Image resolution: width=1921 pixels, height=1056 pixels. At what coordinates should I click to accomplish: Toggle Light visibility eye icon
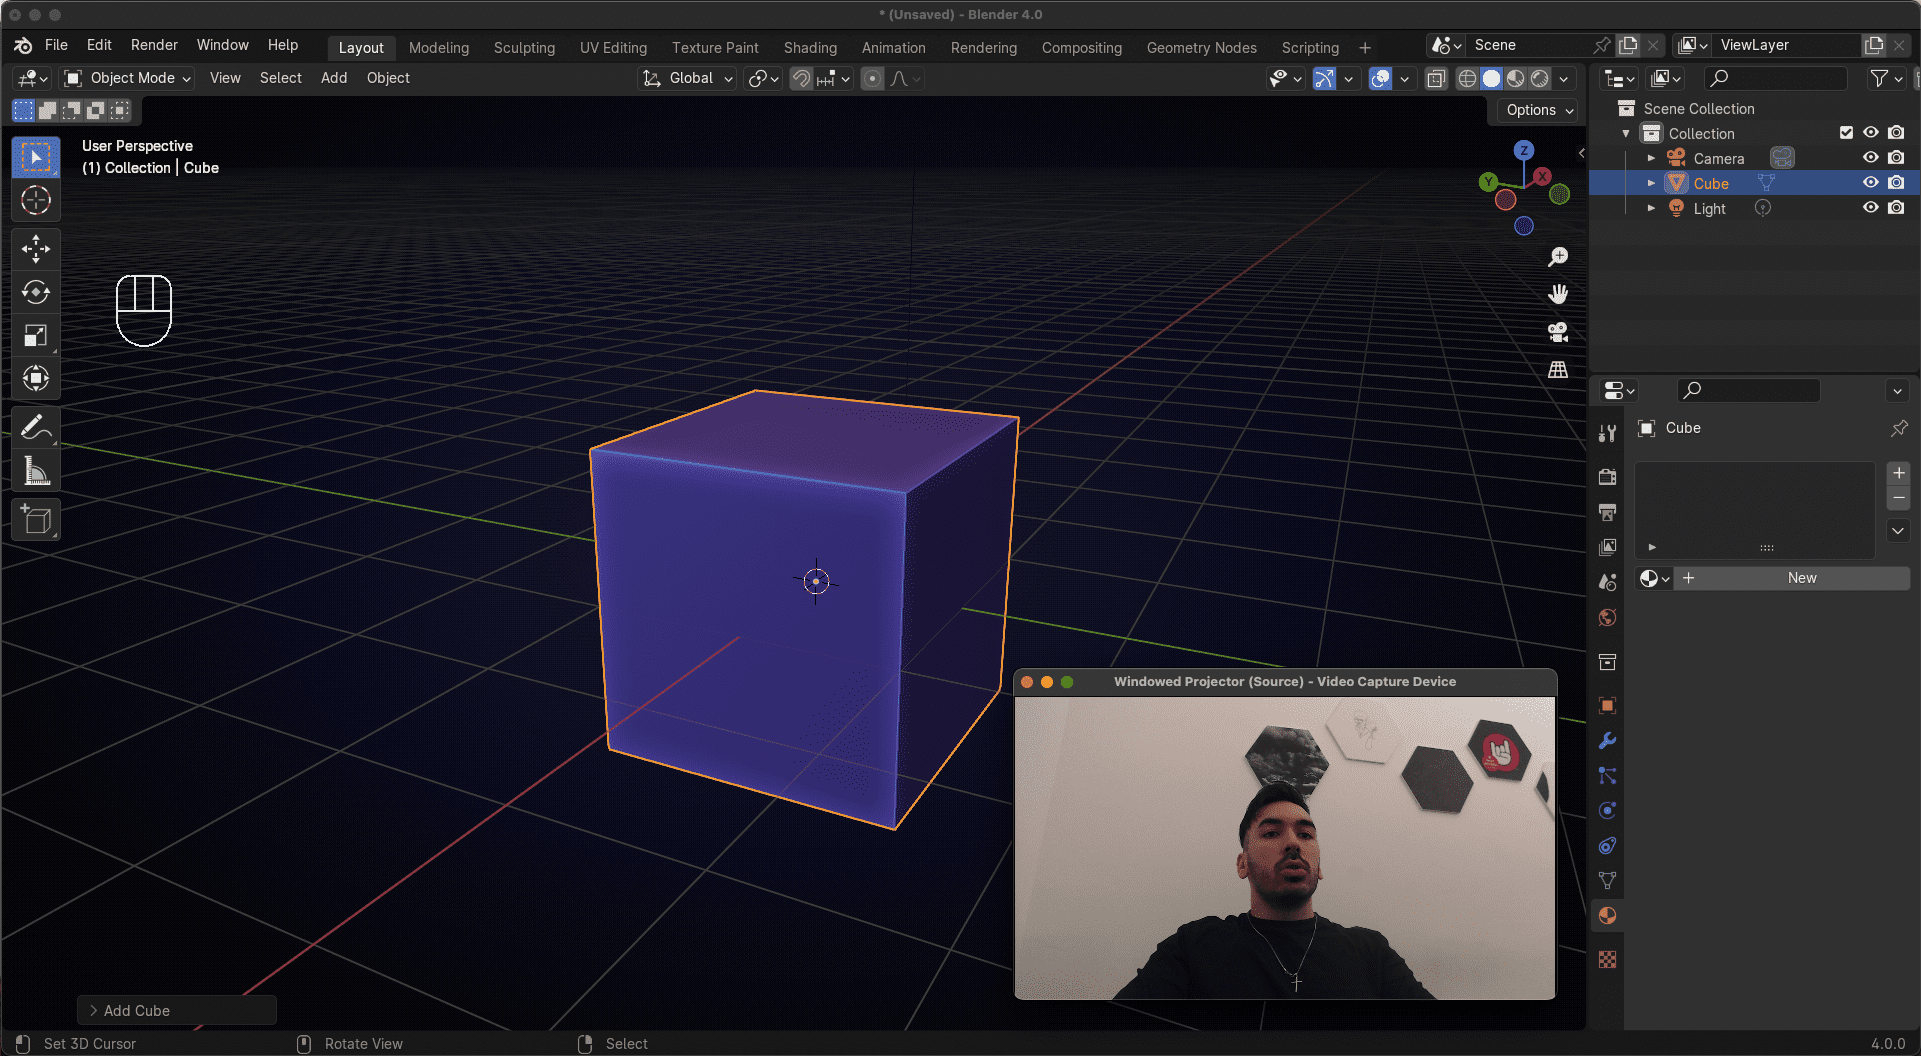click(1870, 208)
